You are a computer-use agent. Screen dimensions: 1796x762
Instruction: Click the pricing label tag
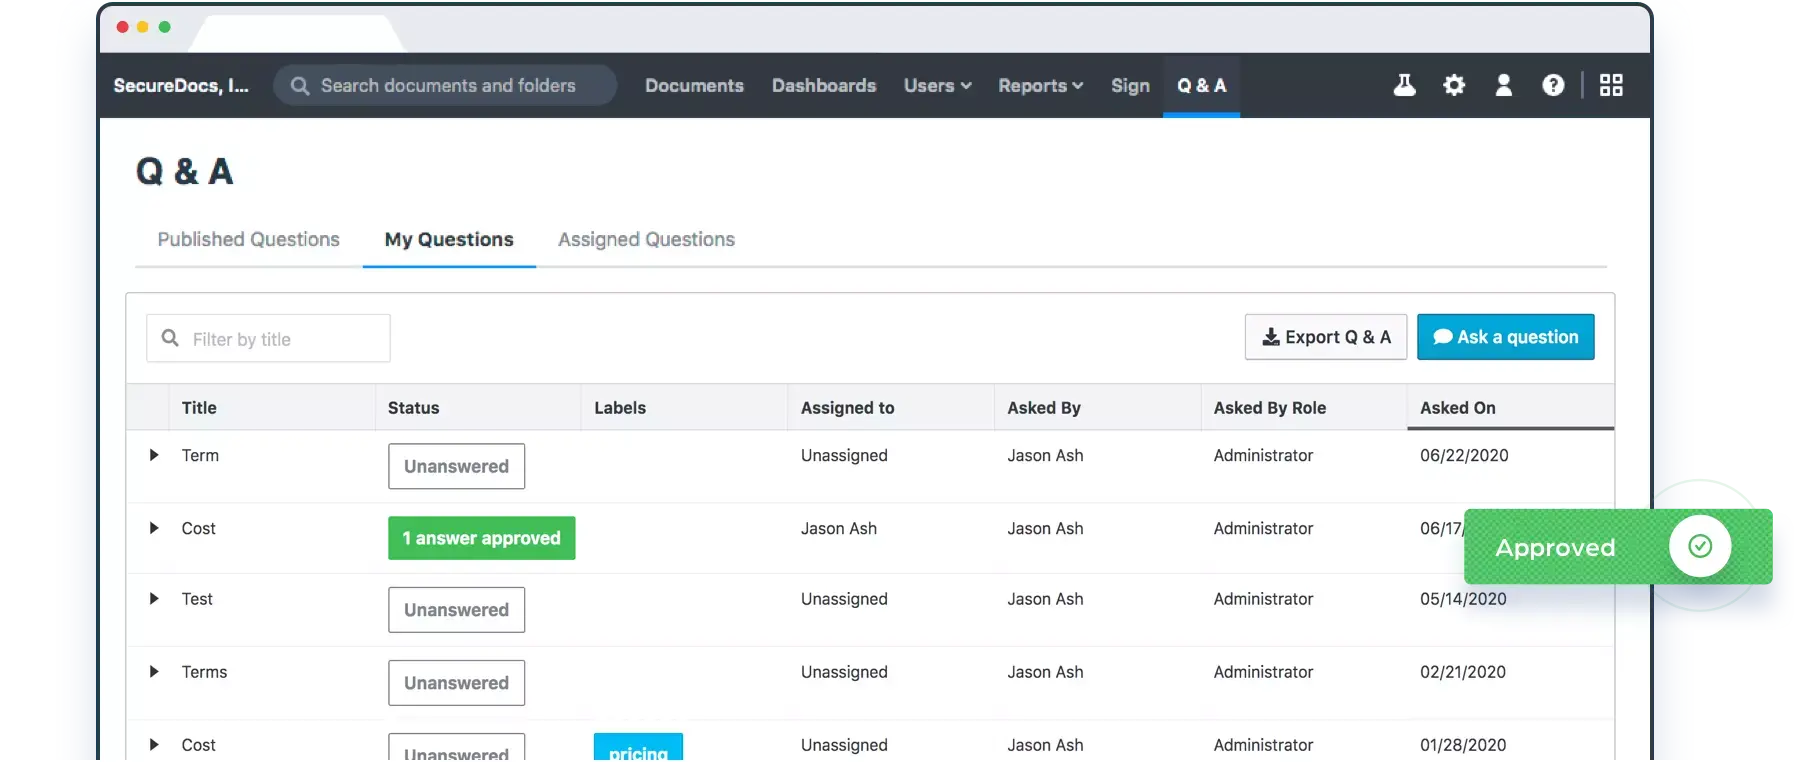click(638, 748)
